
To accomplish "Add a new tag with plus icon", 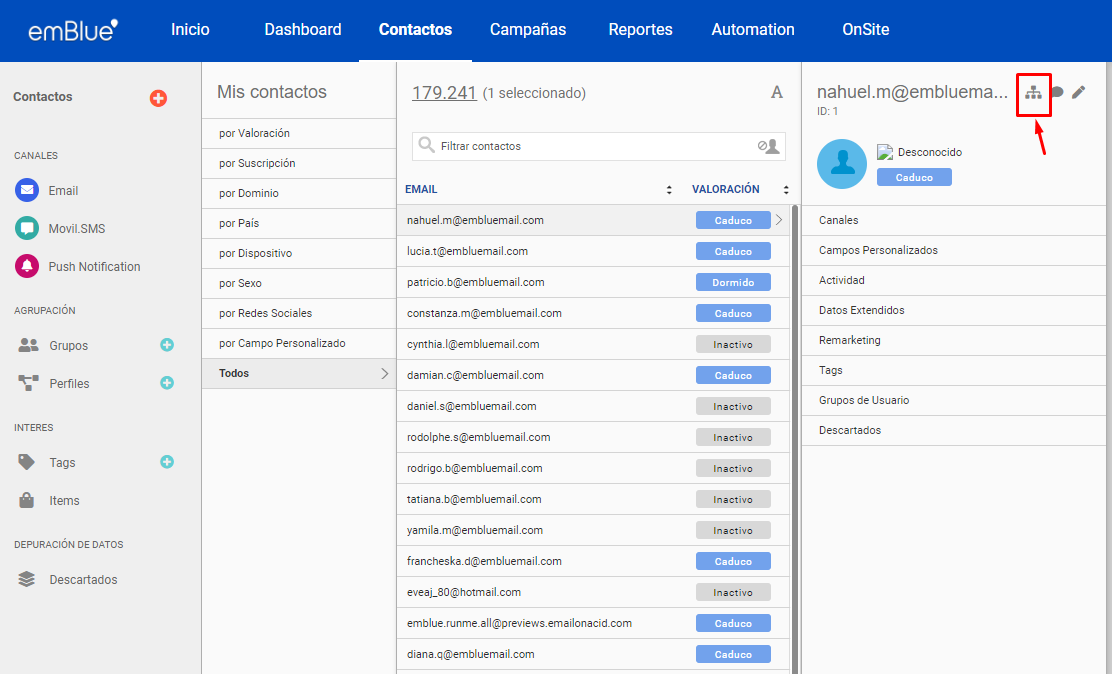I will 167,462.
